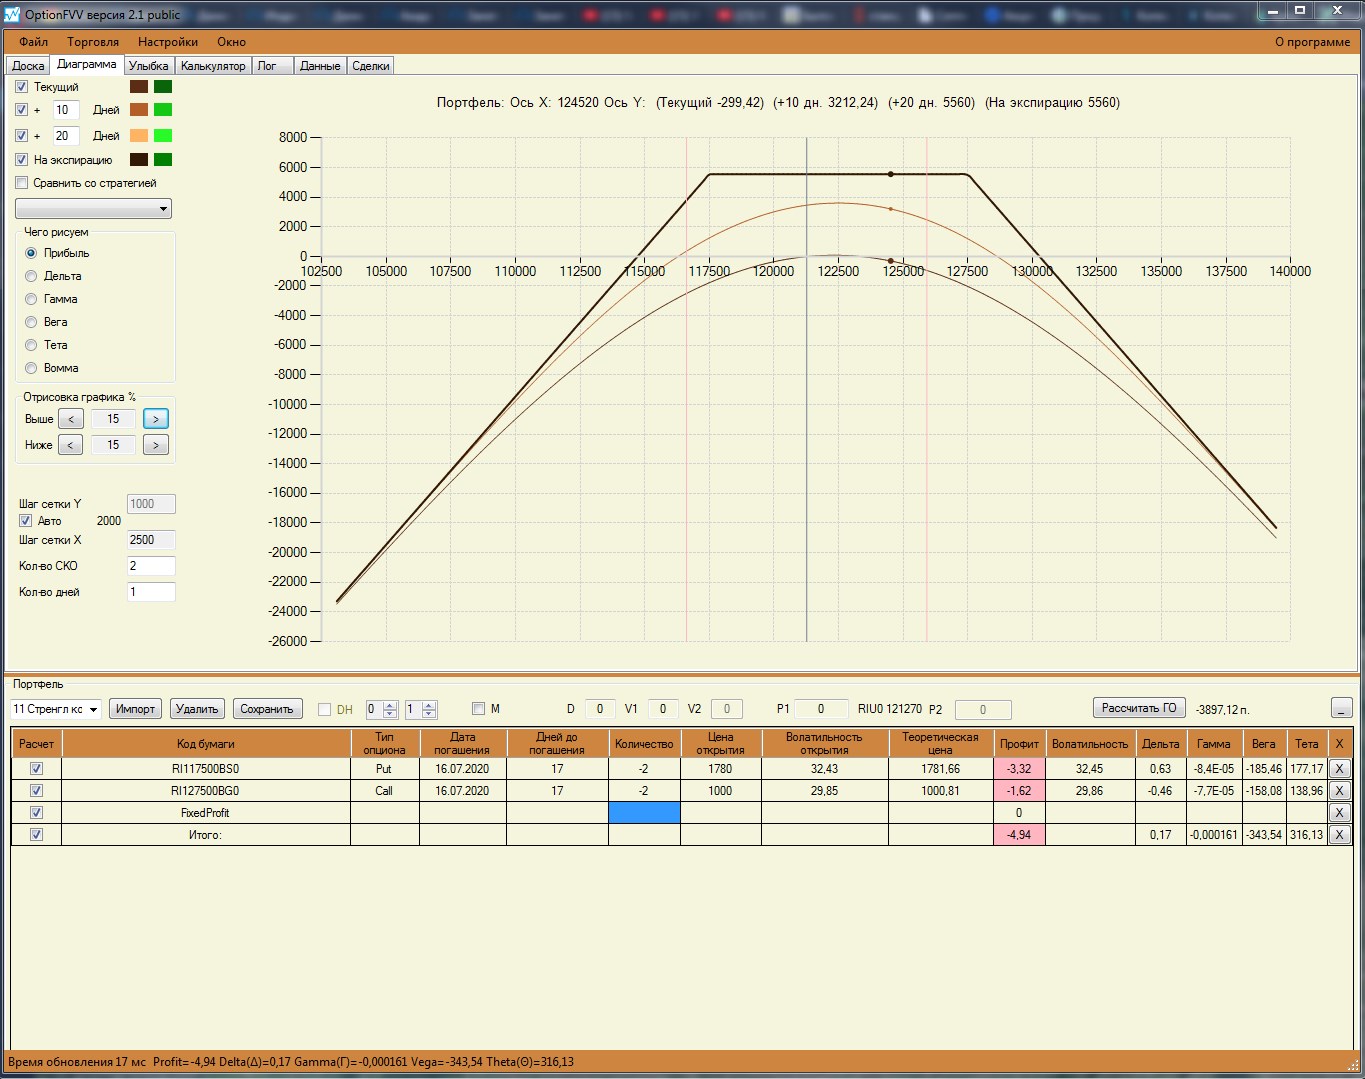Enable Сравнить со стратегией checkbox
Viewport: 1365px width, 1079px height.
[22, 183]
